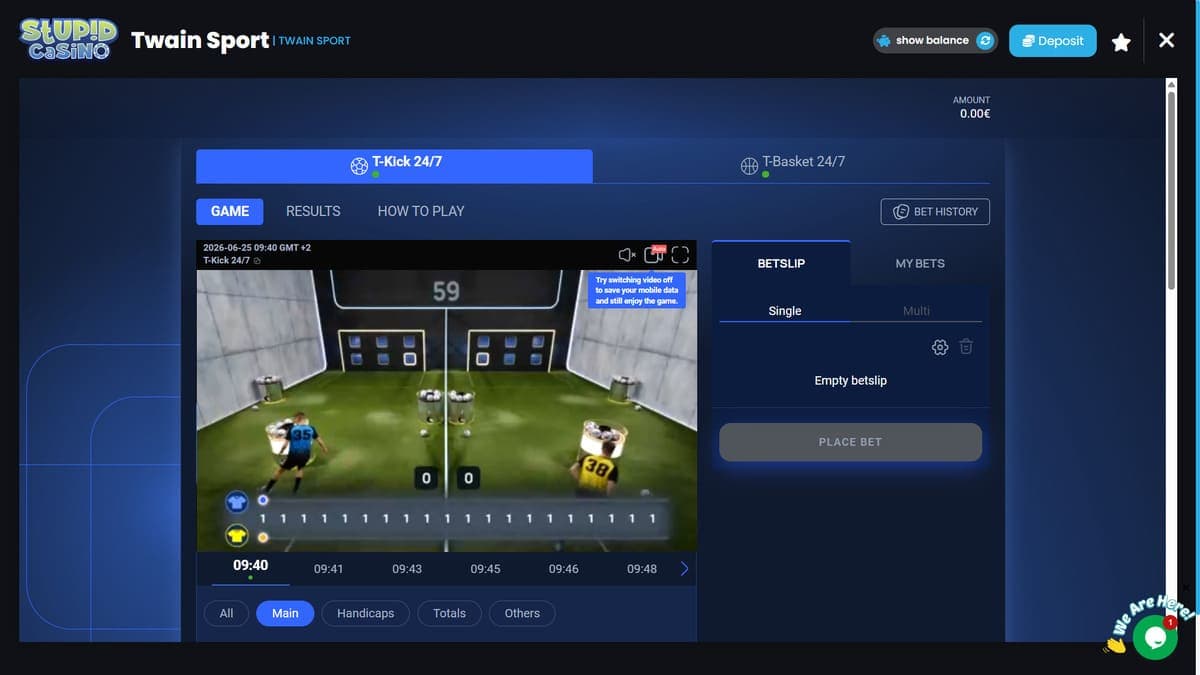The height and width of the screenshot is (675, 1200).
Task: Open the RESULTS tab
Action: coord(313,211)
